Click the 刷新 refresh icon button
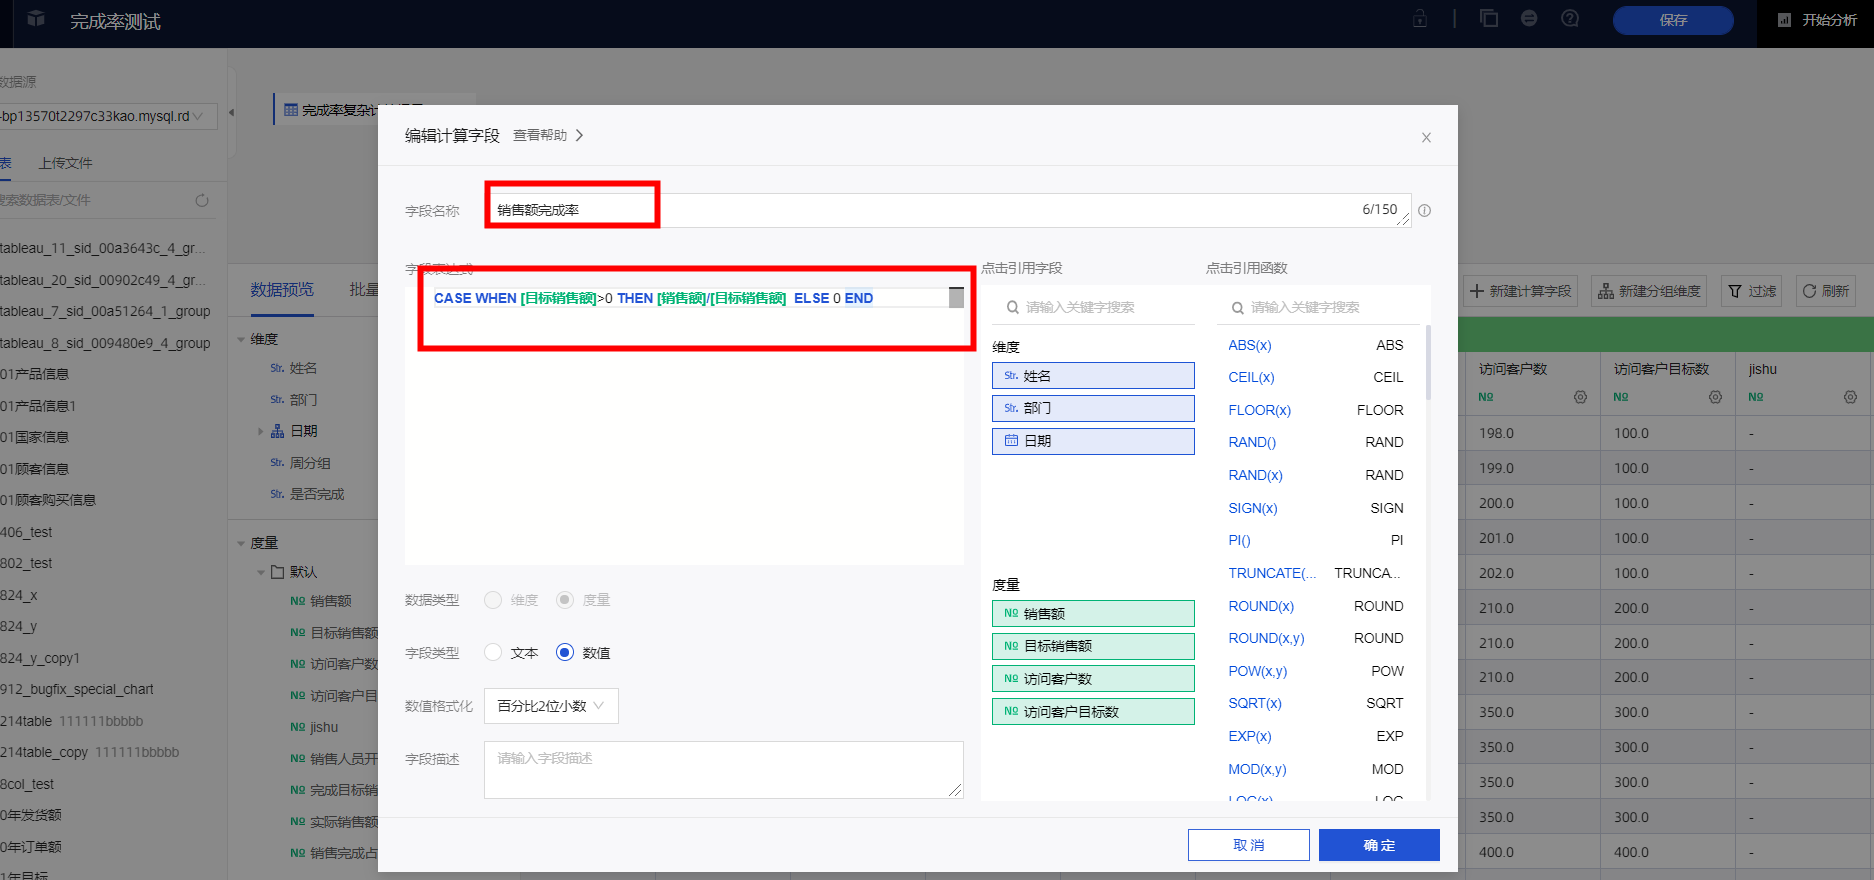 1826,291
